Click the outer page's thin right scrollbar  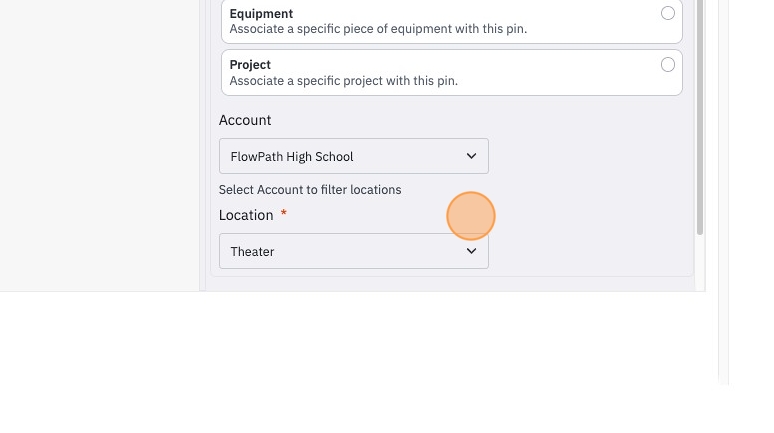(x=723, y=192)
